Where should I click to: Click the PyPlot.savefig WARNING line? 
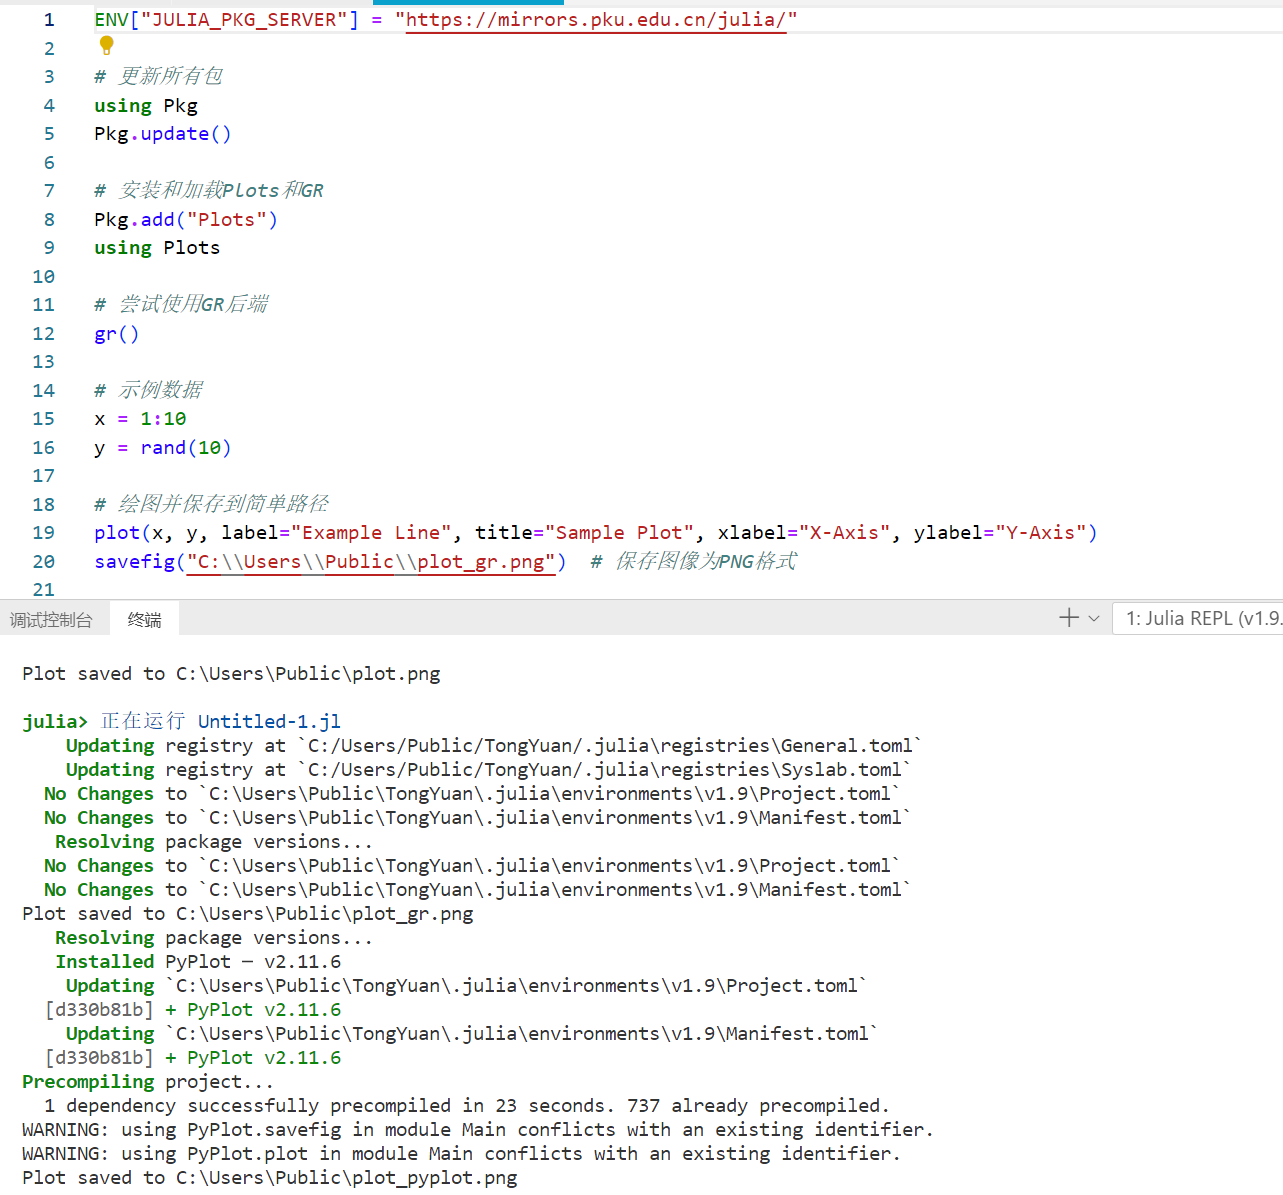click(478, 1130)
